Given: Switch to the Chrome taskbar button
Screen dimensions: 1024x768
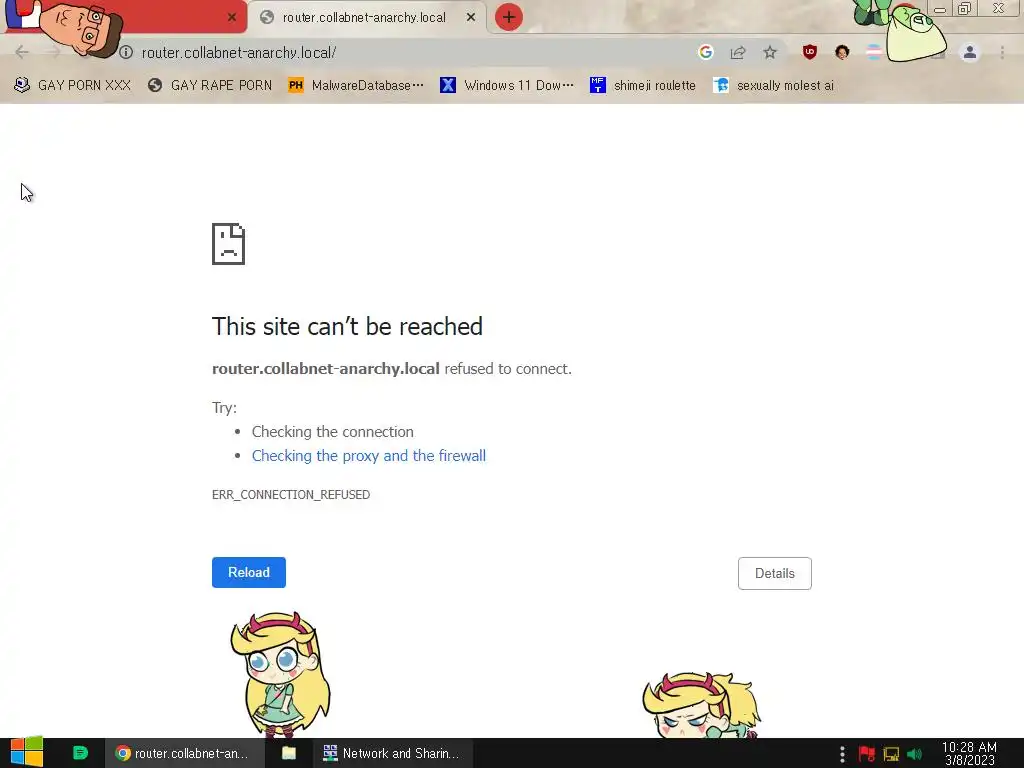Looking at the screenshot, I should [184, 753].
